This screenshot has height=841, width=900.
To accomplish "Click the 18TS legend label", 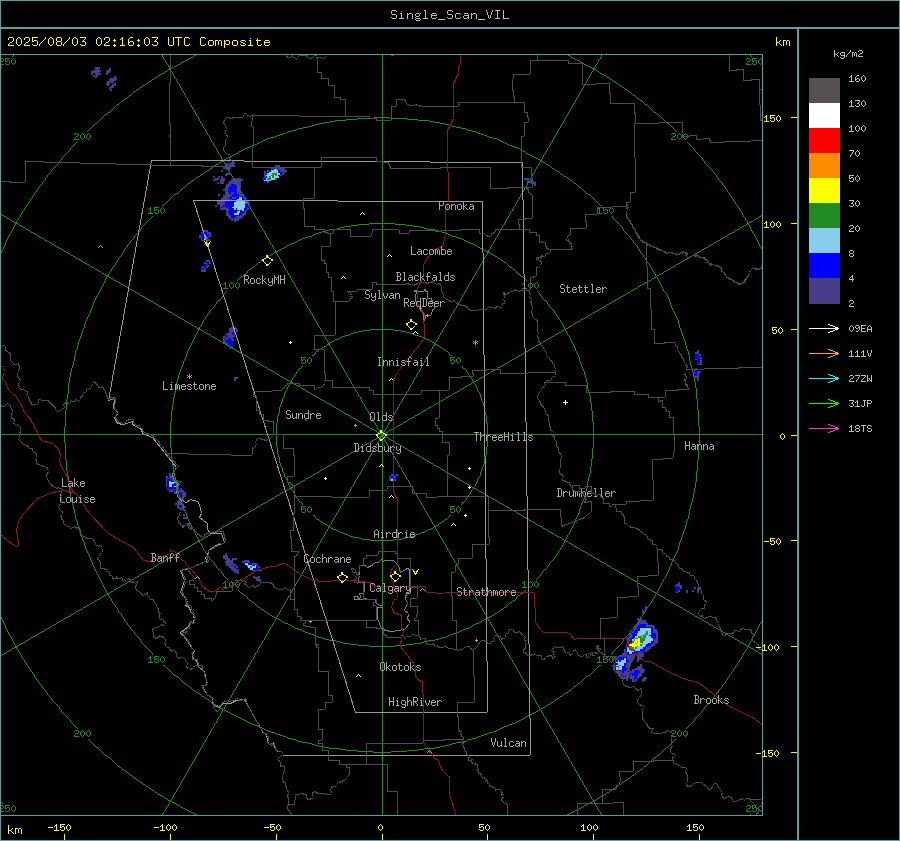I will click(x=860, y=428).
